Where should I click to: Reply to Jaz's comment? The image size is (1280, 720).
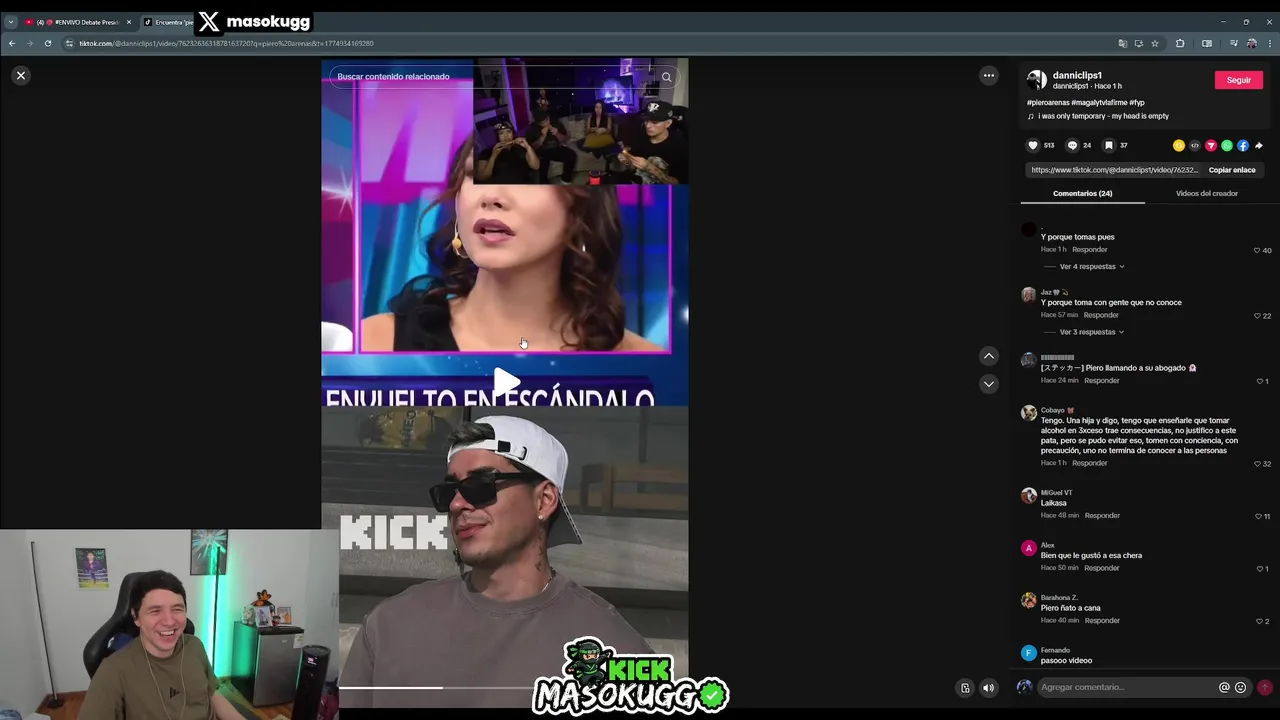pyautogui.click(x=1101, y=315)
